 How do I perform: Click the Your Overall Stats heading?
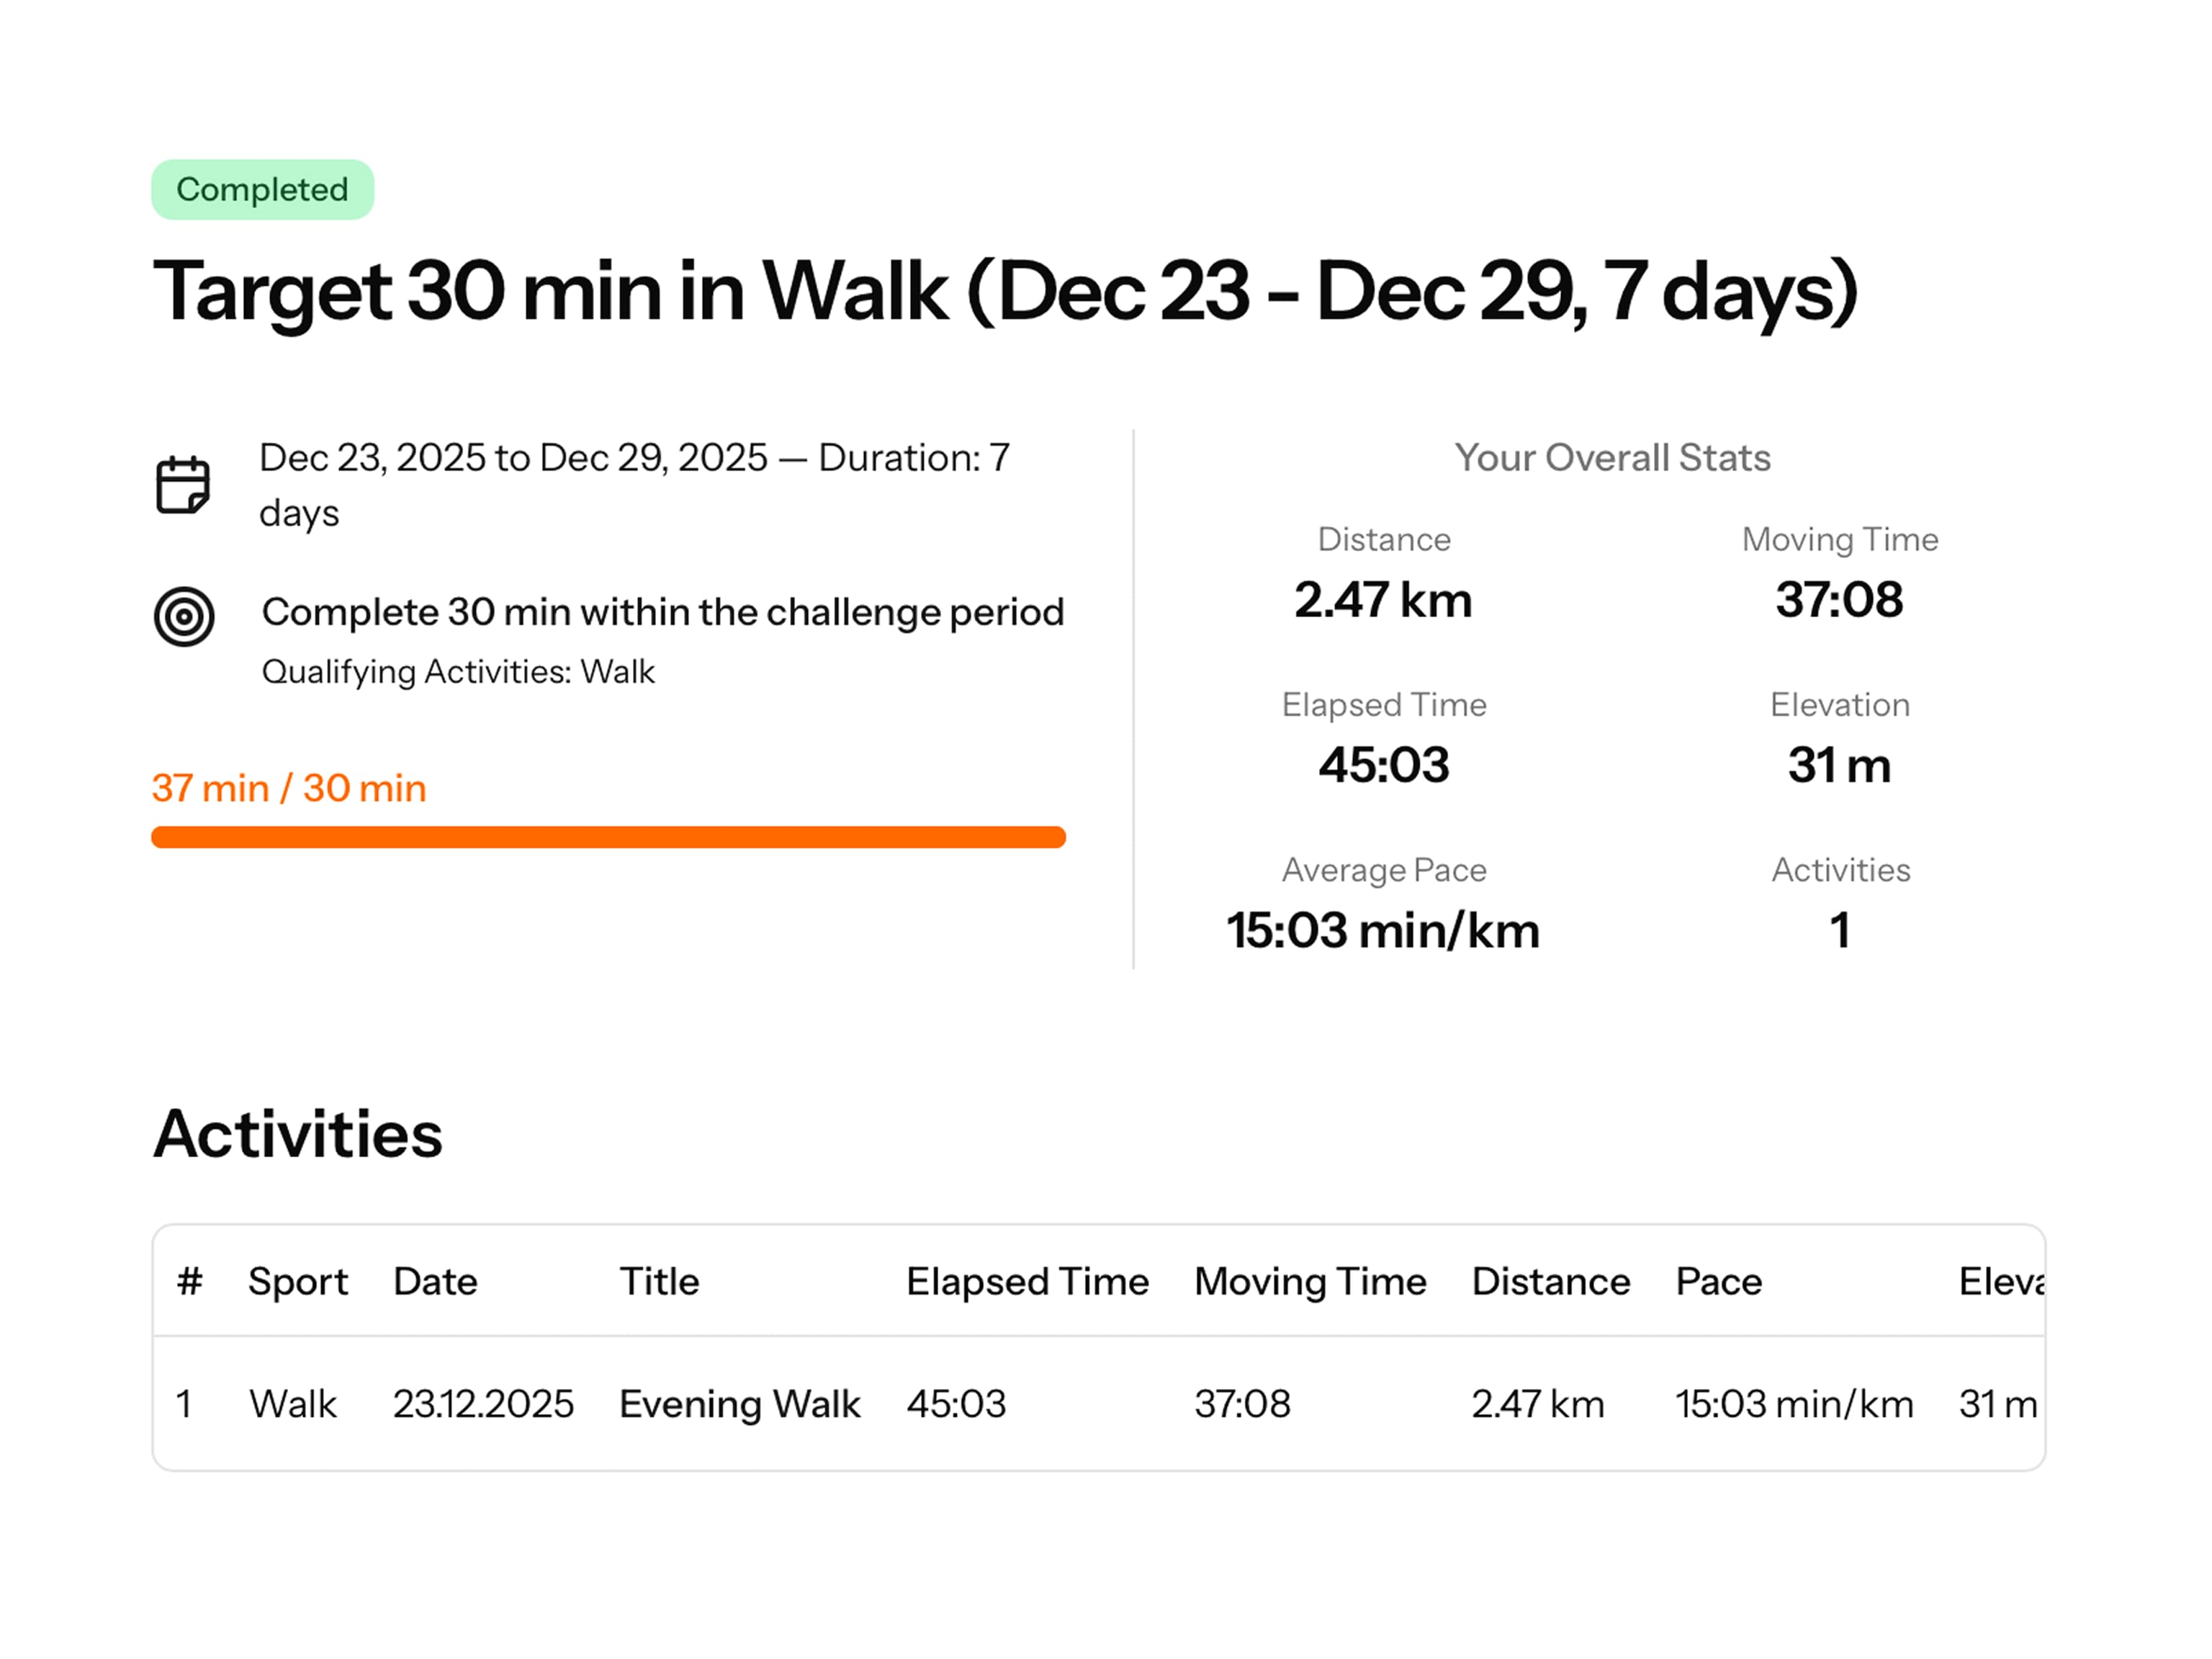(x=1612, y=458)
